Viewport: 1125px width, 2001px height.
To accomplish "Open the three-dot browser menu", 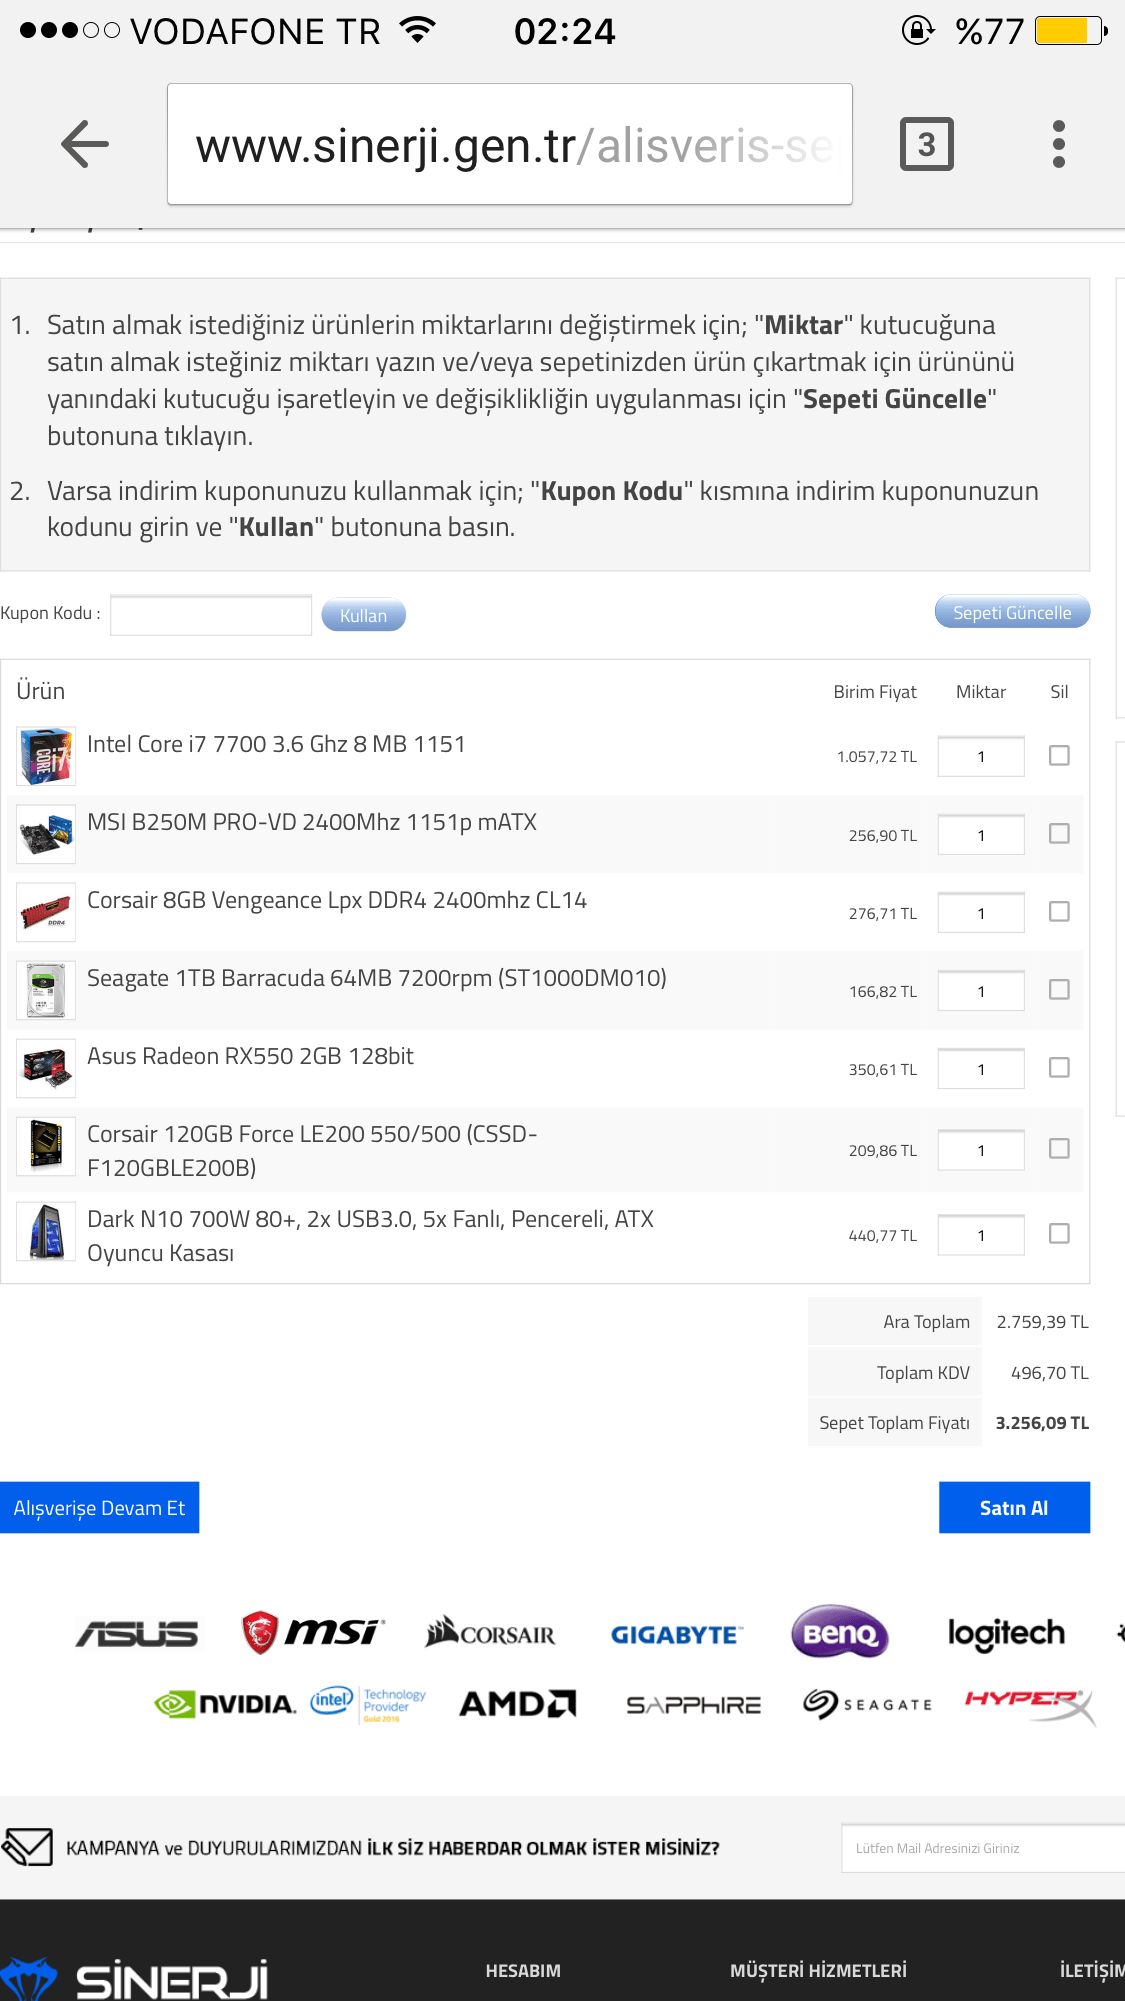I will 1058,144.
